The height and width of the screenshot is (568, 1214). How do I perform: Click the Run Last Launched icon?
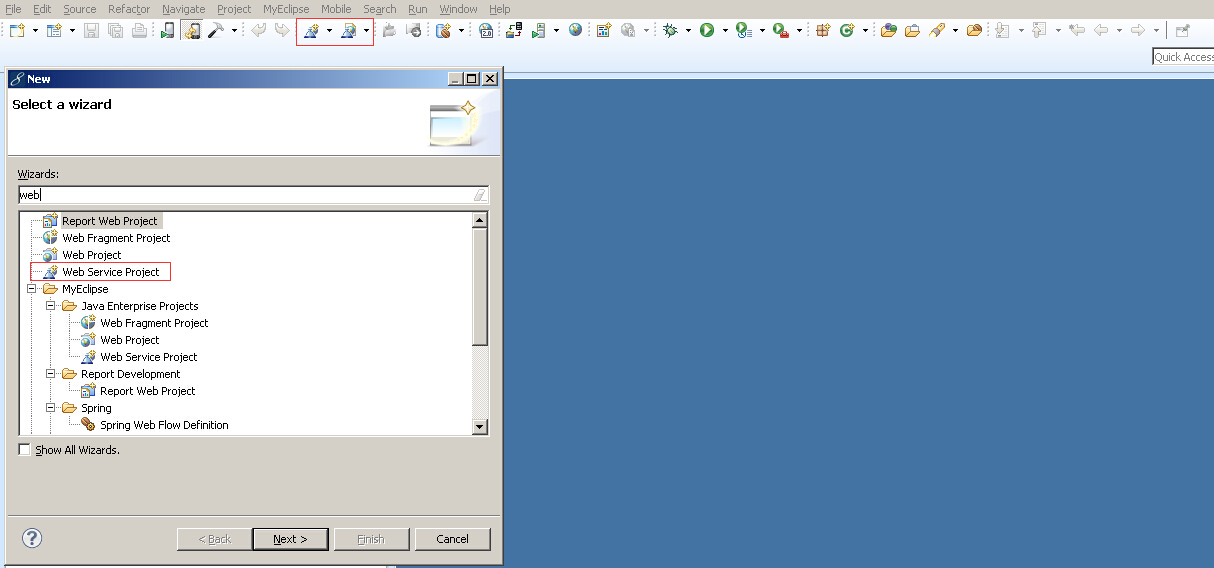point(744,31)
